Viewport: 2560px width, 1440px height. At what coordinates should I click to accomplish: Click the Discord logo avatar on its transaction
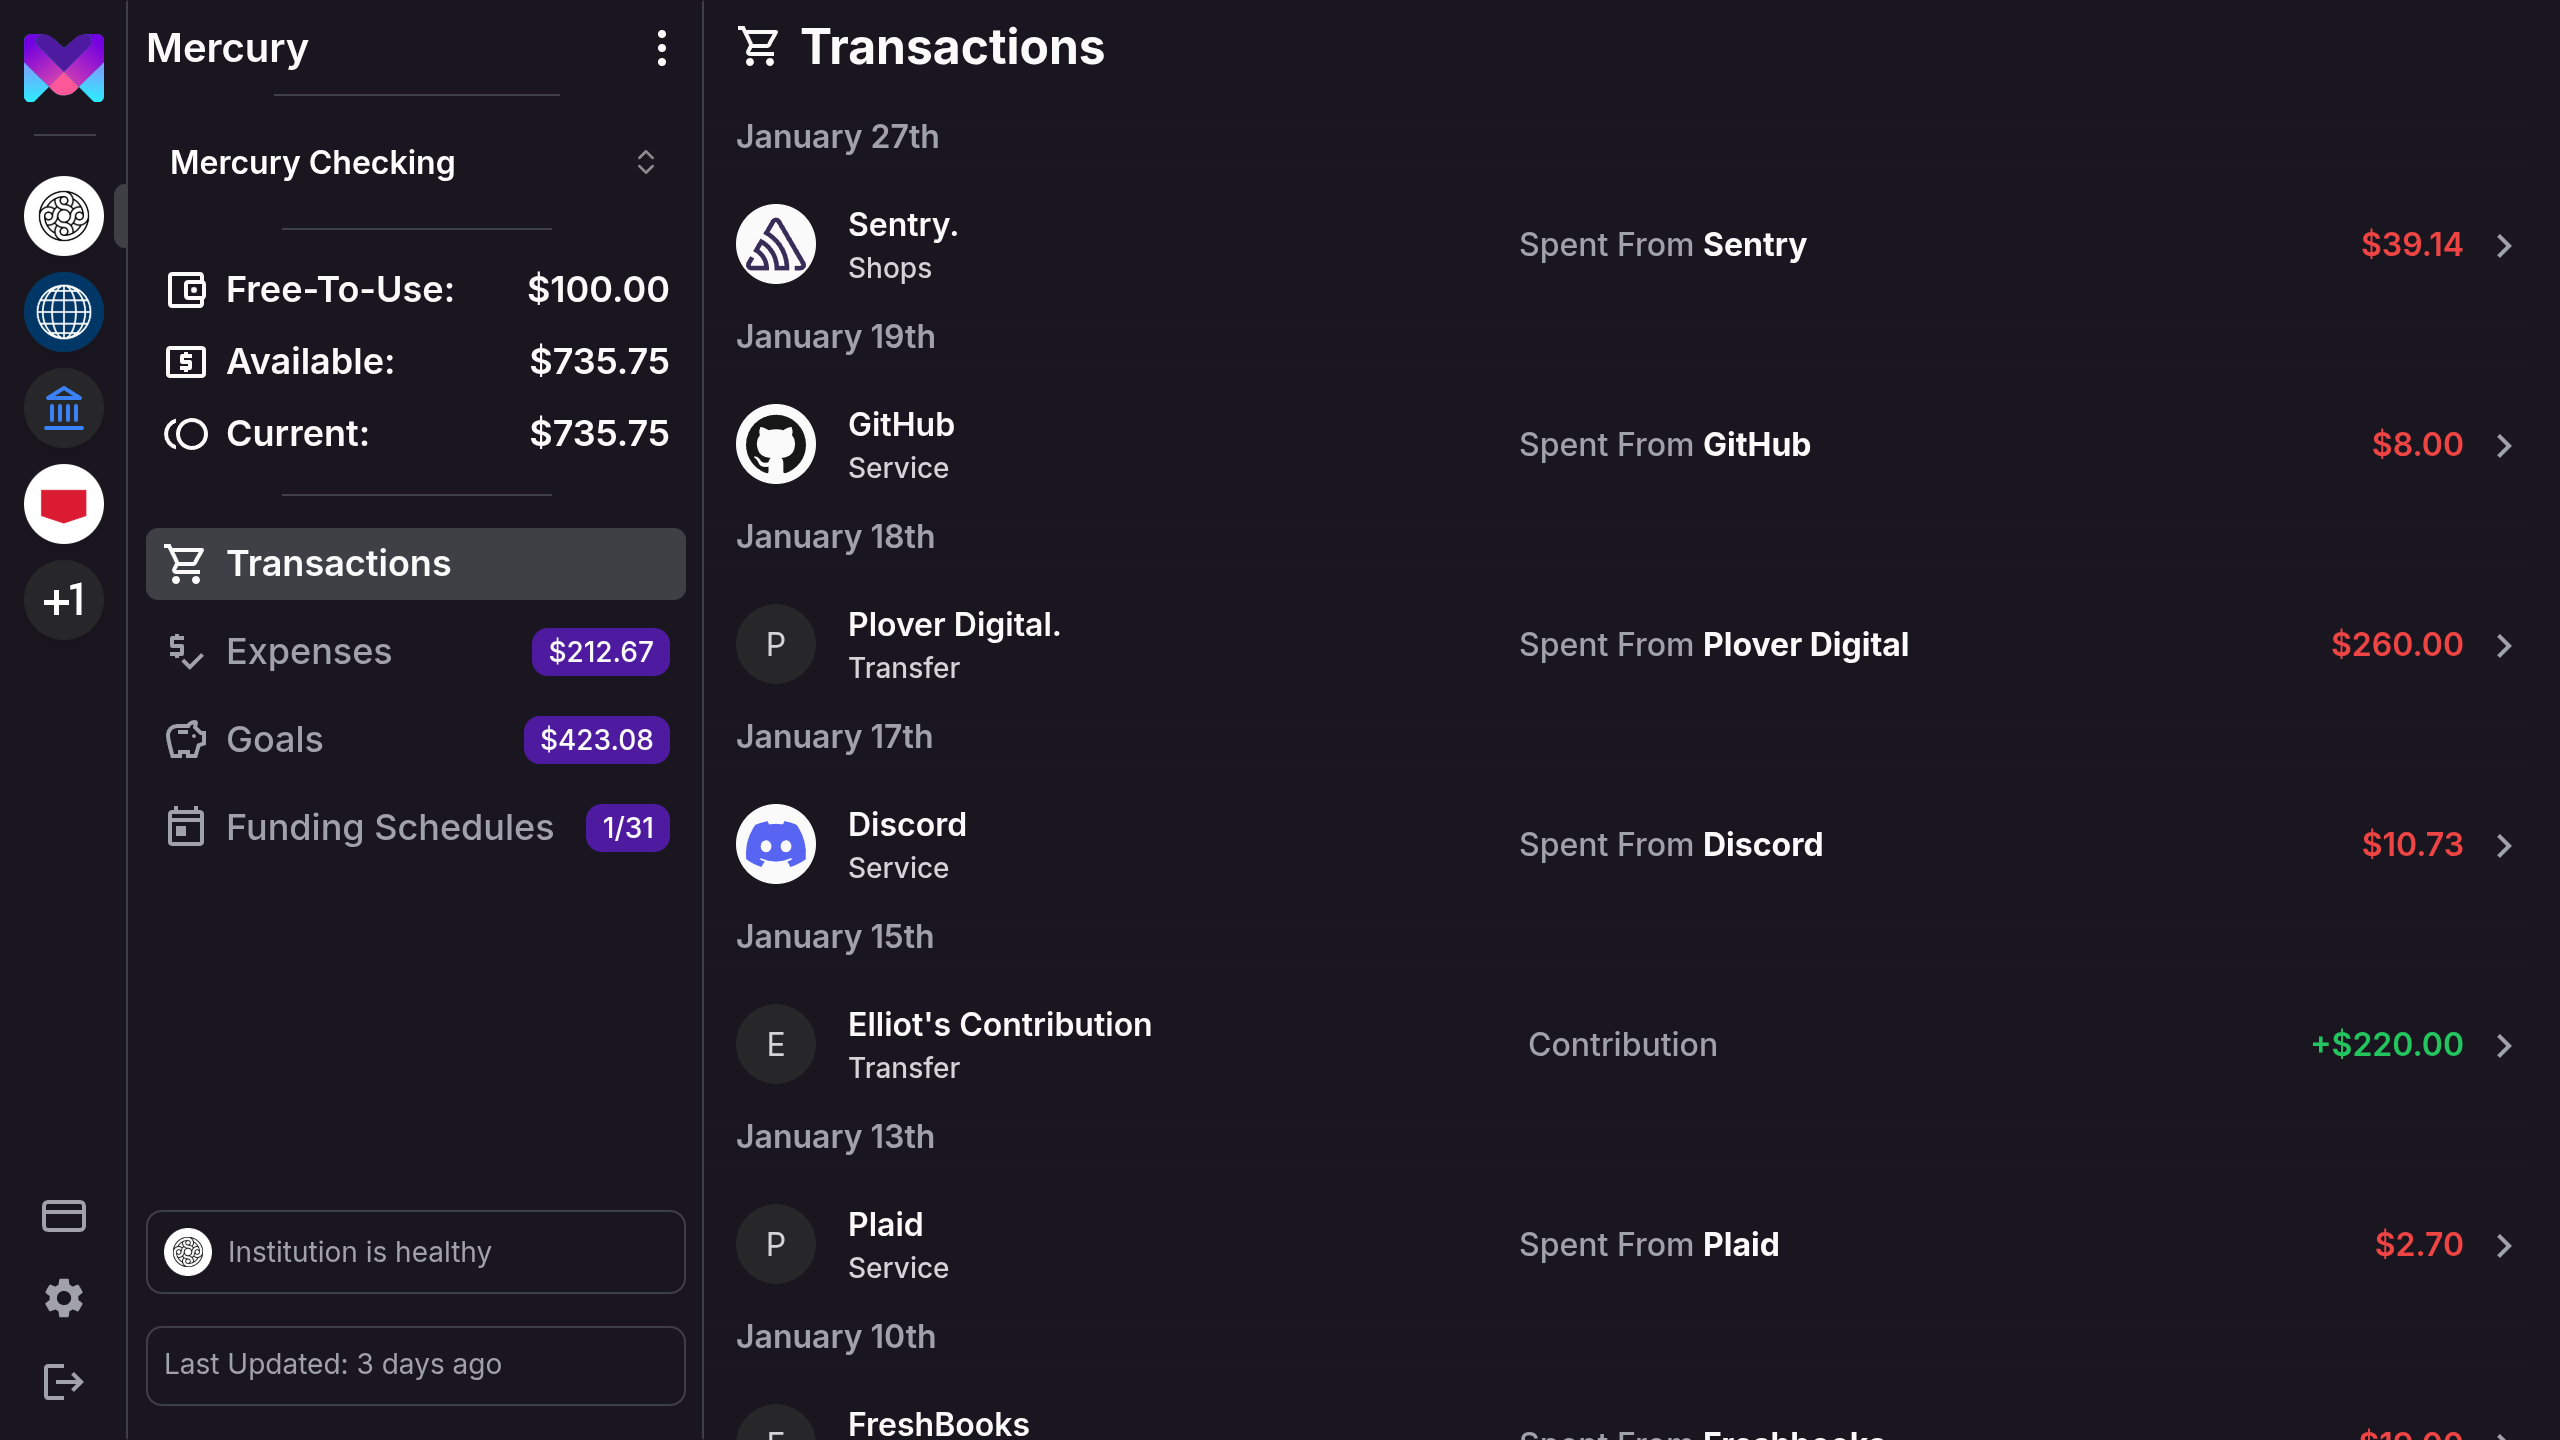(x=775, y=843)
